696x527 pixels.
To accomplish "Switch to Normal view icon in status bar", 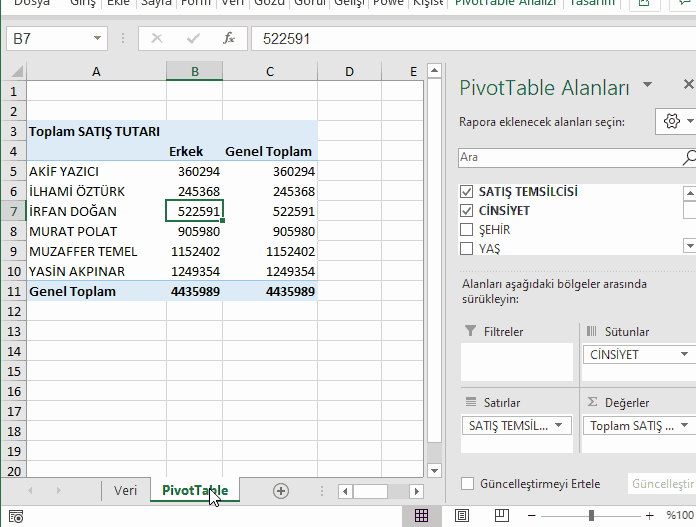I will click(x=421, y=515).
